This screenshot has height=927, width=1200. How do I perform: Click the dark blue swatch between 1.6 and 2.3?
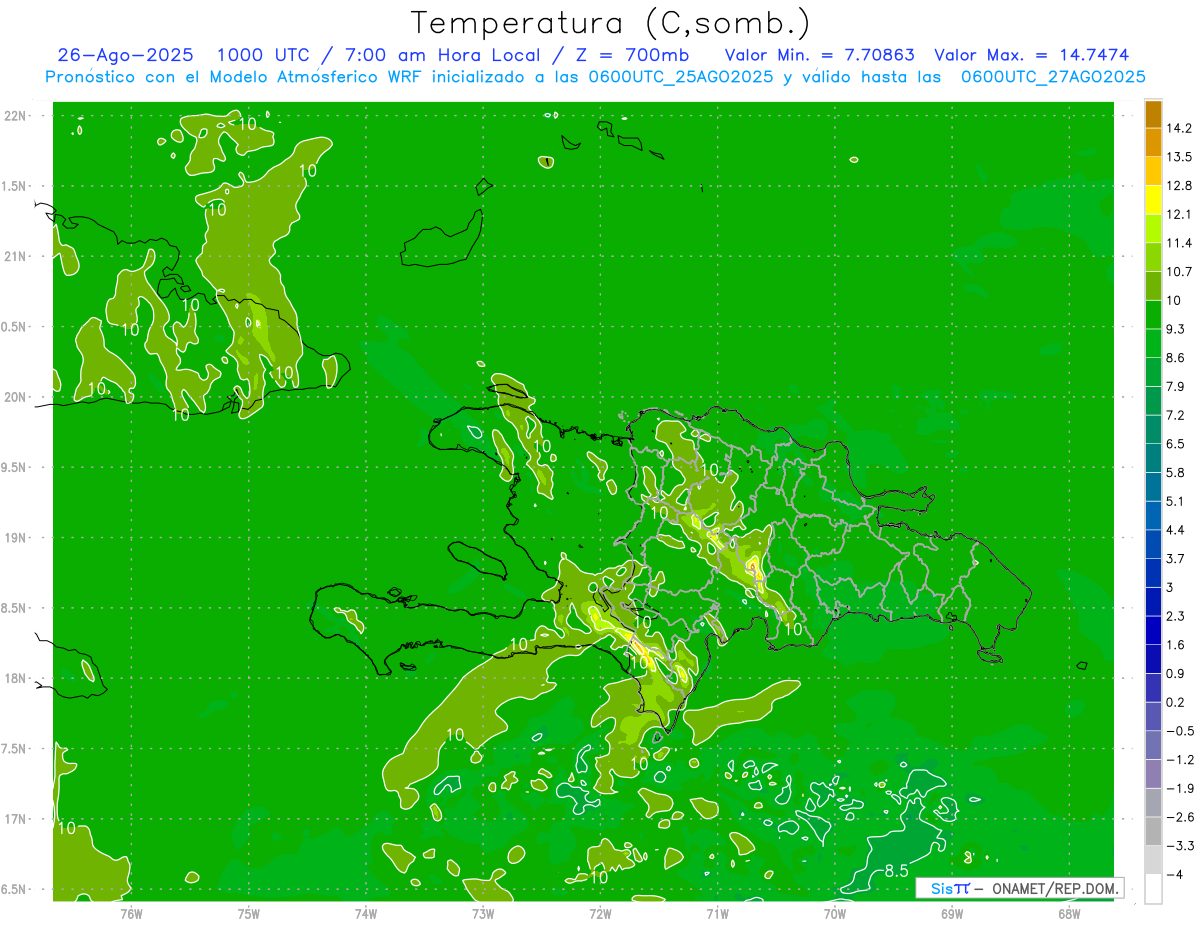1153,631
